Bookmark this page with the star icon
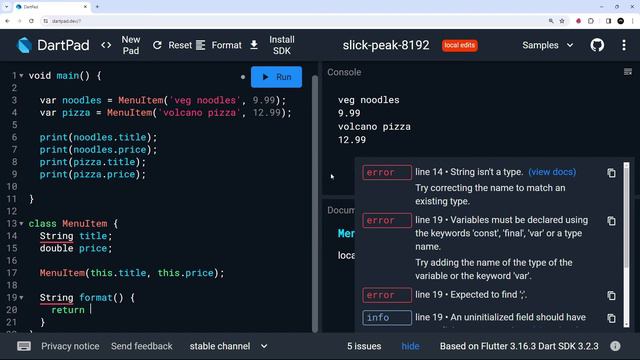Image resolution: width=640 pixels, height=360 pixels. (562, 21)
